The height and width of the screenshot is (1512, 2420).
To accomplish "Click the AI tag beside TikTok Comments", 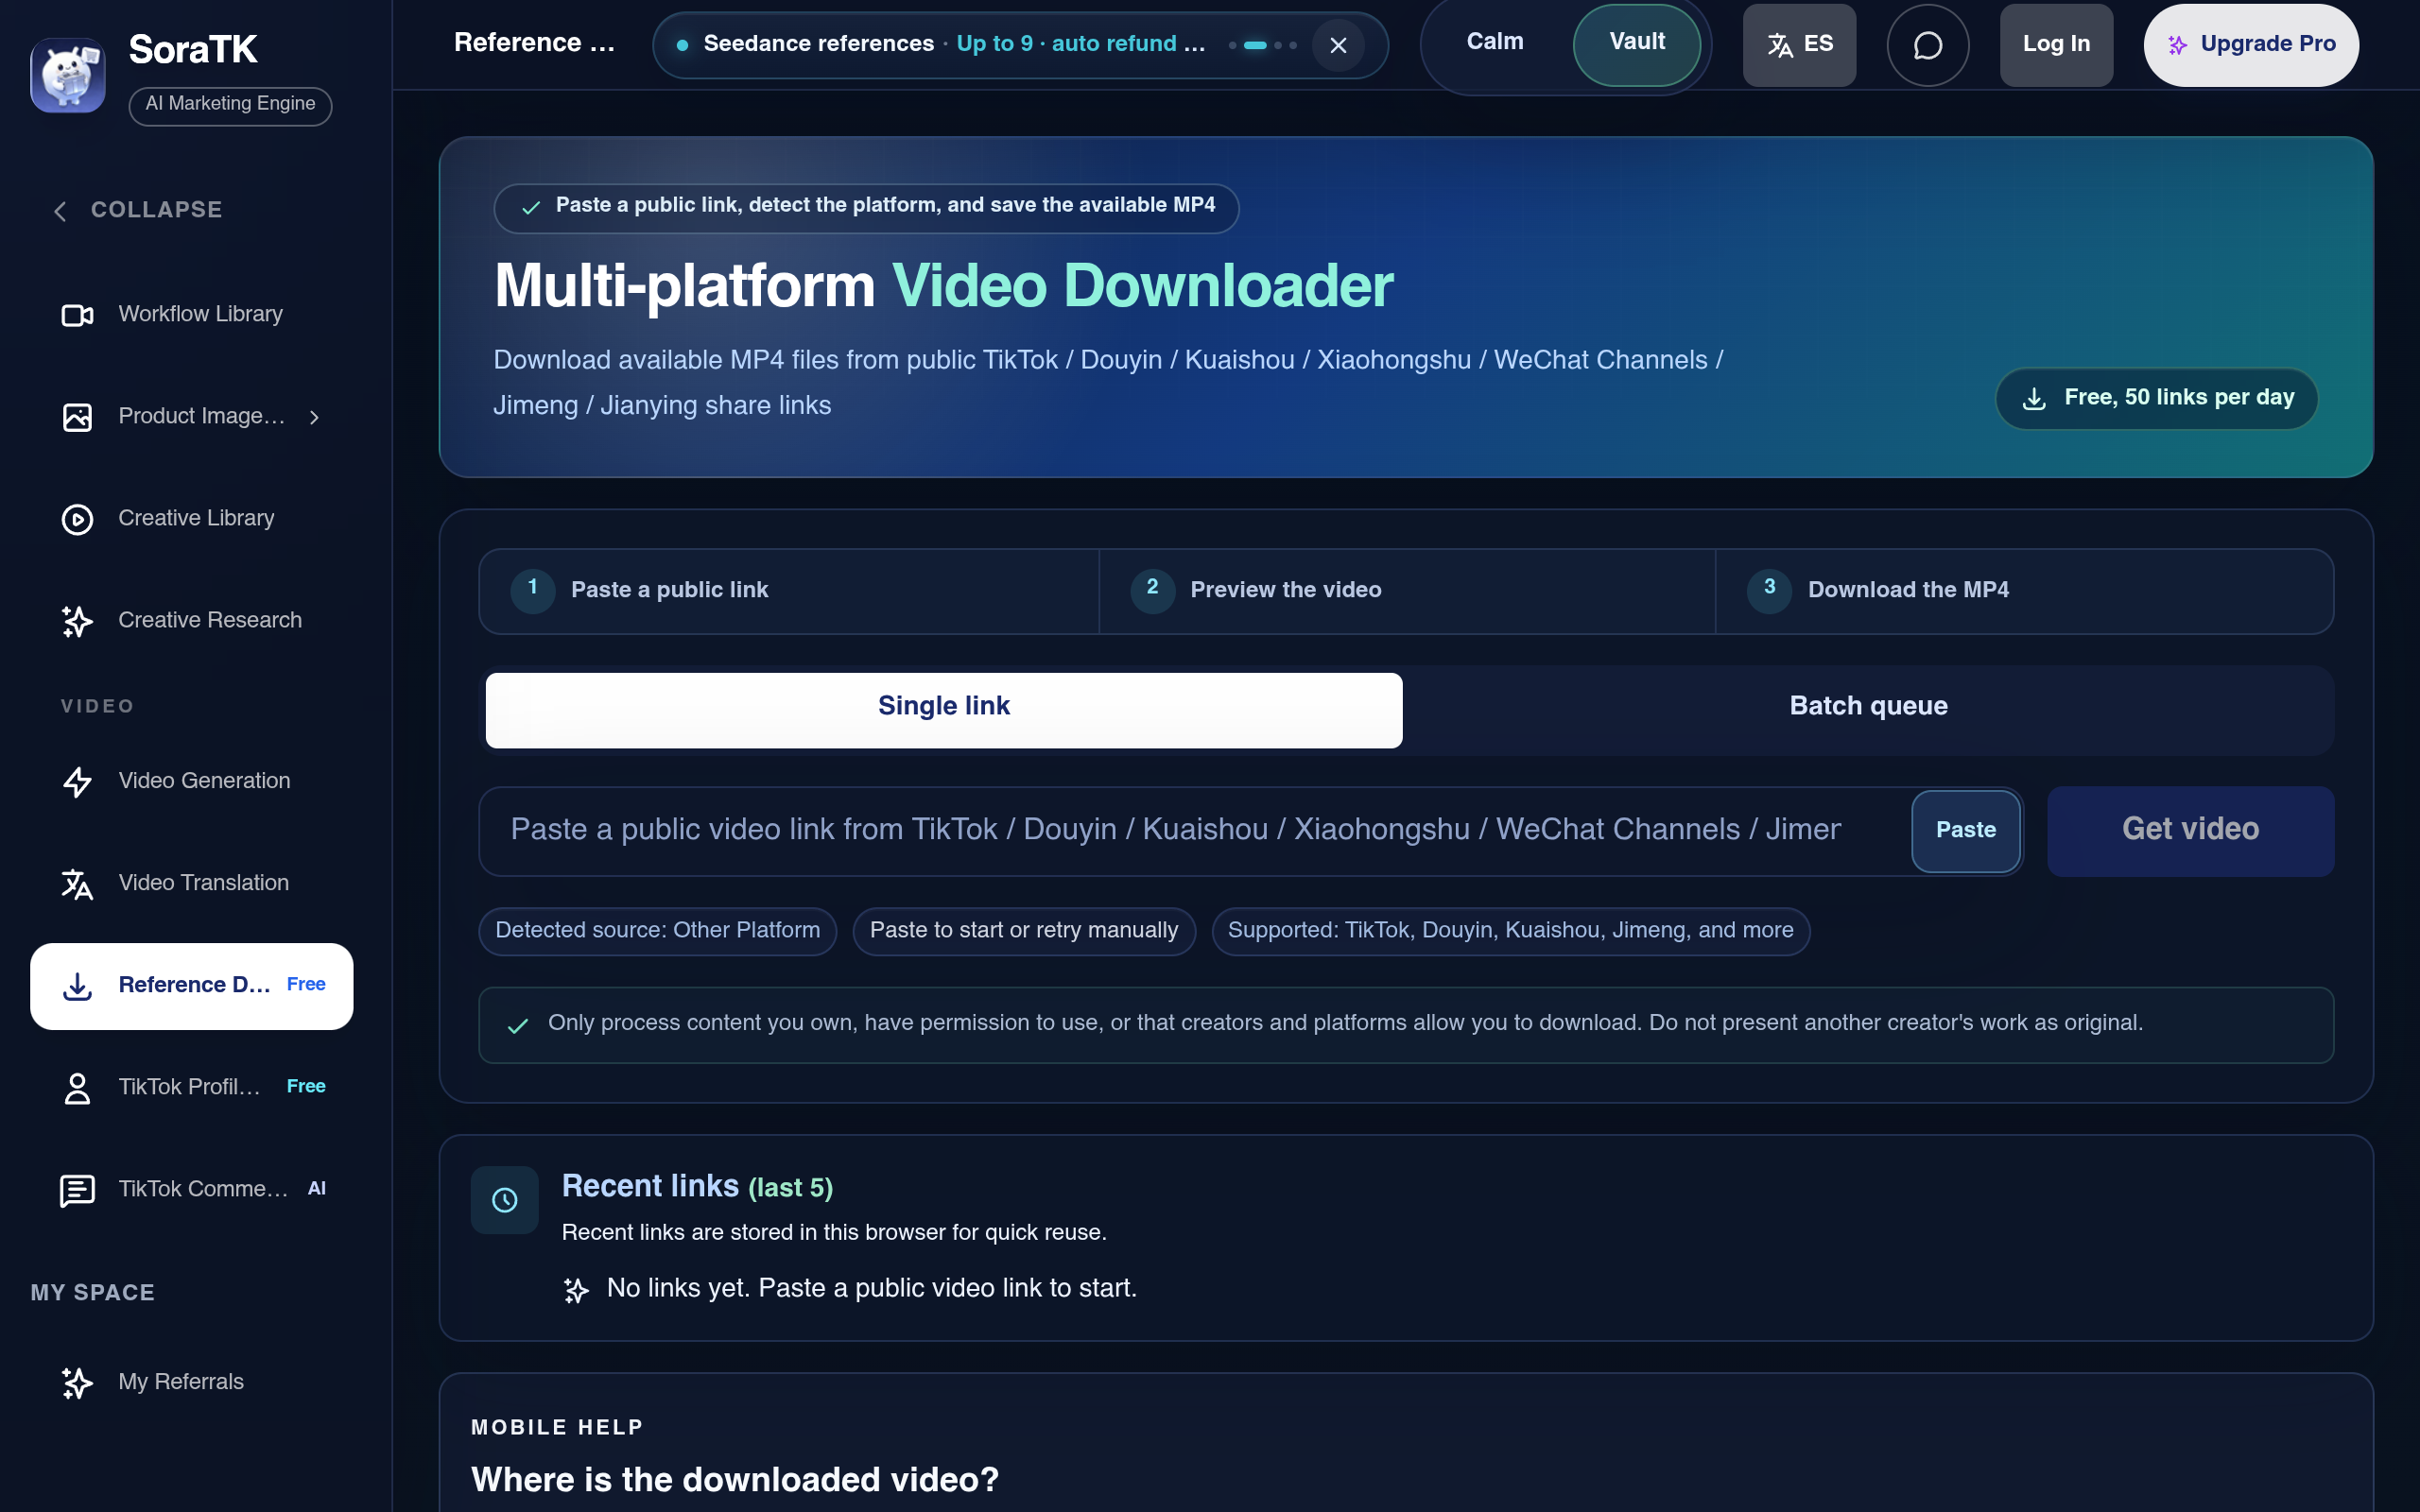I will pyautogui.click(x=317, y=1189).
